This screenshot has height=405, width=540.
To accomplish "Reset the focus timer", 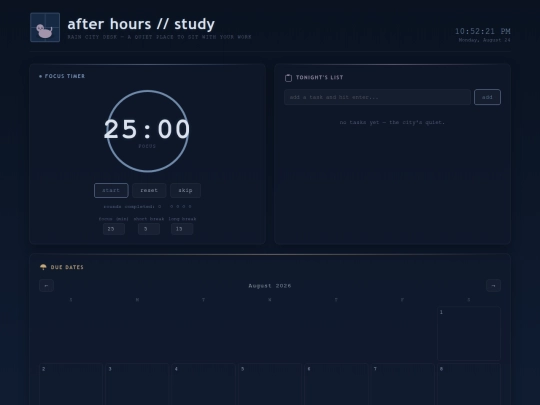I will (x=149, y=190).
